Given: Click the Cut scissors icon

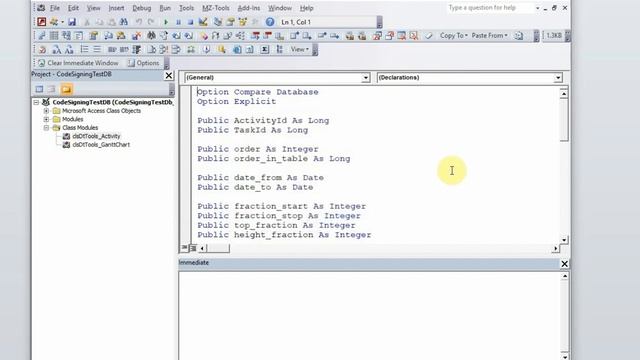Looking at the screenshot, I should pyautogui.click(x=87, y=22).
